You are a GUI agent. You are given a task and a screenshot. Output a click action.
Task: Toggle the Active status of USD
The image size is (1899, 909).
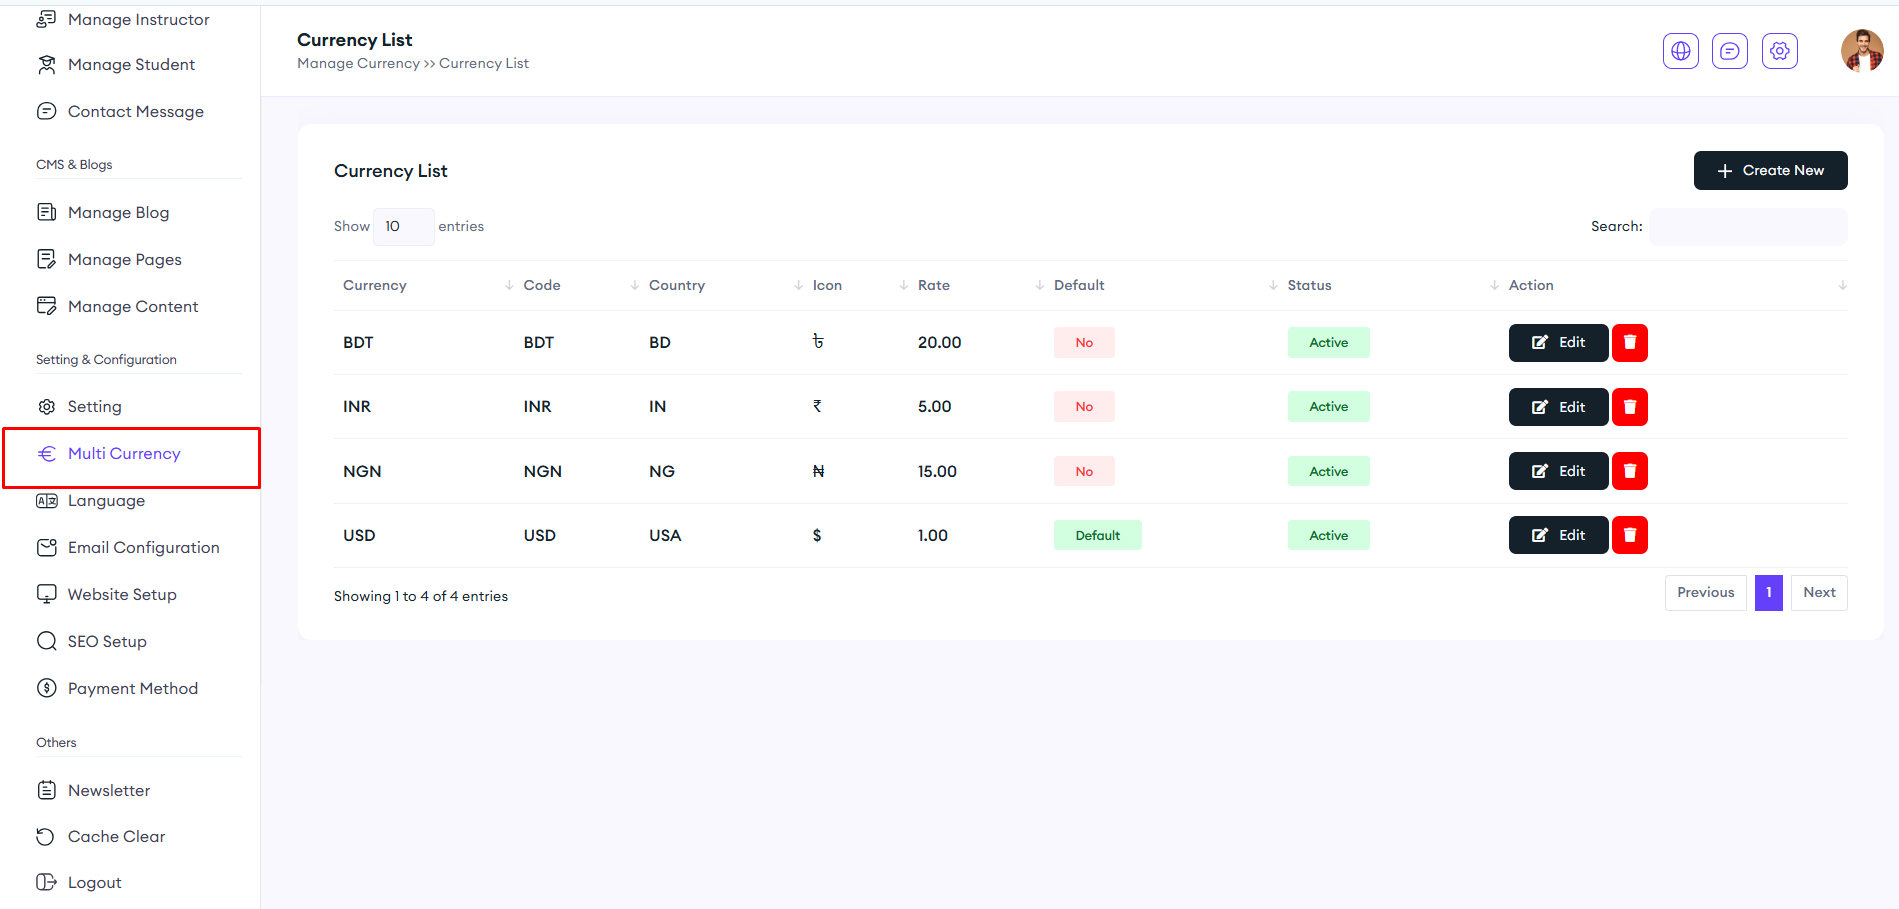(x=1328, y=536)
